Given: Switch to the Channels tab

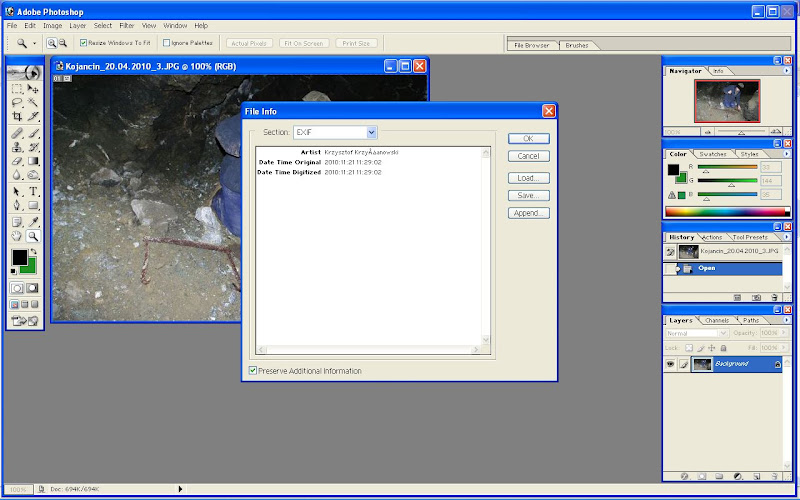Looking at the screenshot, I should click(x=717, y=320).
